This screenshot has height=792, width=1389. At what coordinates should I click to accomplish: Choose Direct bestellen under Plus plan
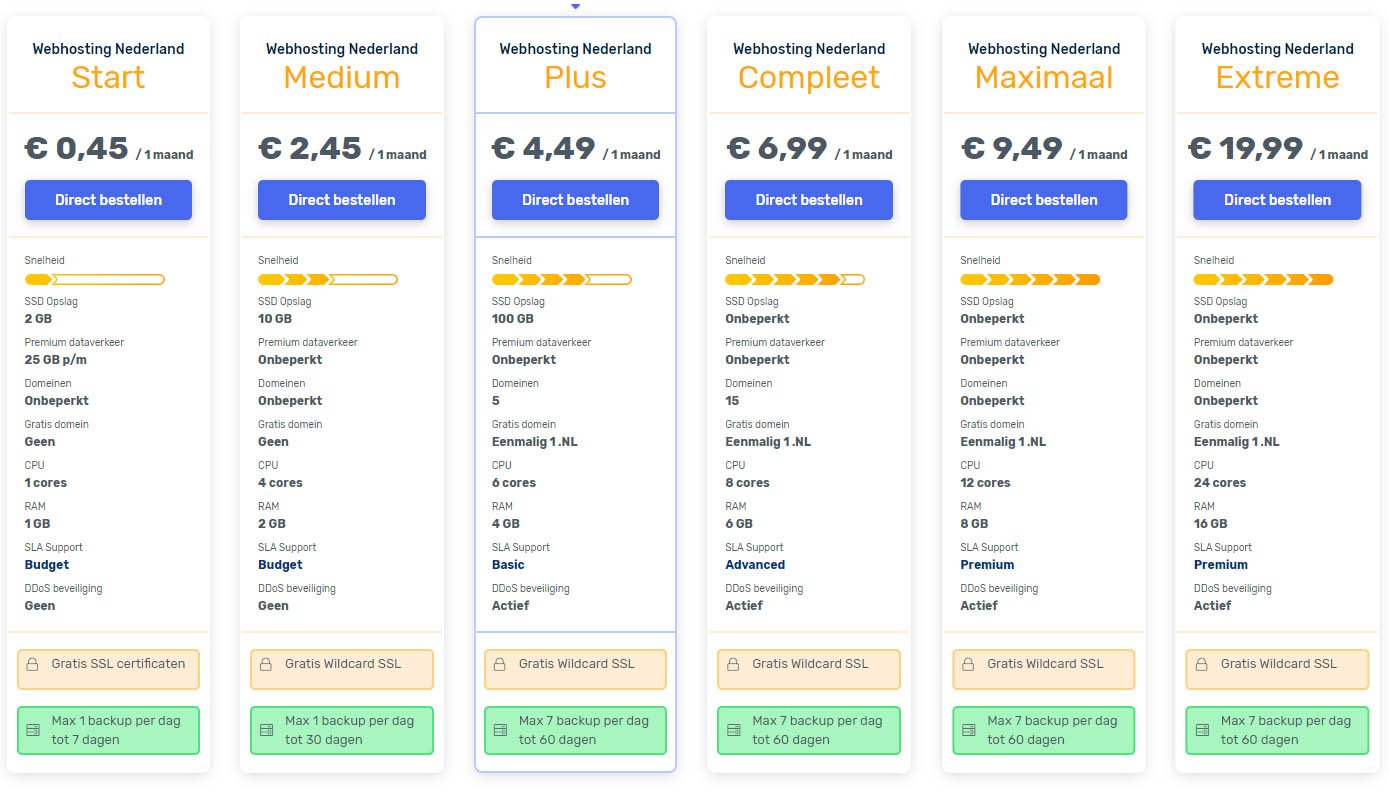click(575, 200)
